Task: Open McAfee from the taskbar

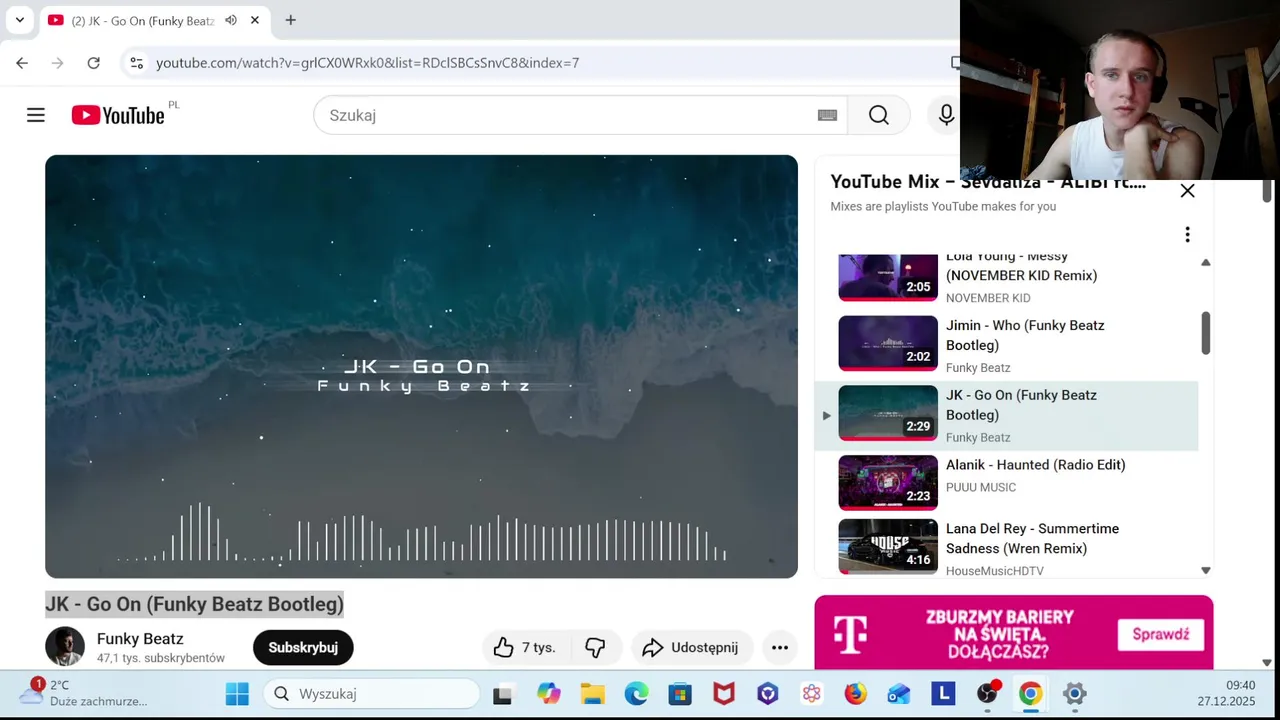Action: pyautogui.click(x=724, y=694)
